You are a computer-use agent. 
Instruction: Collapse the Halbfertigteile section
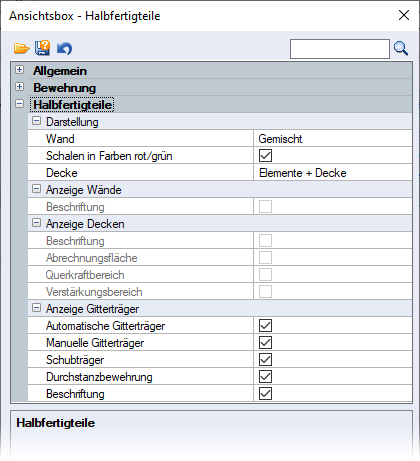[x=20, y=104]
